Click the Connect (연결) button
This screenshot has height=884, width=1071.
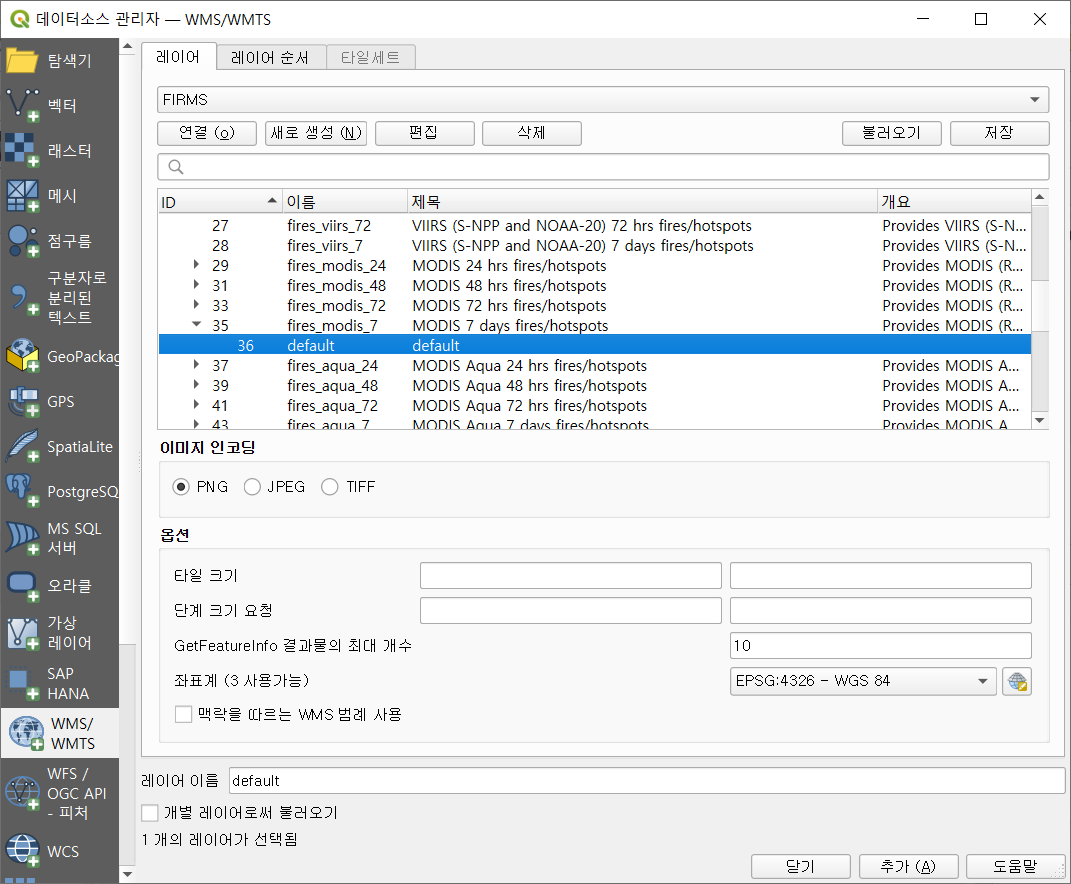click(207, 133)
